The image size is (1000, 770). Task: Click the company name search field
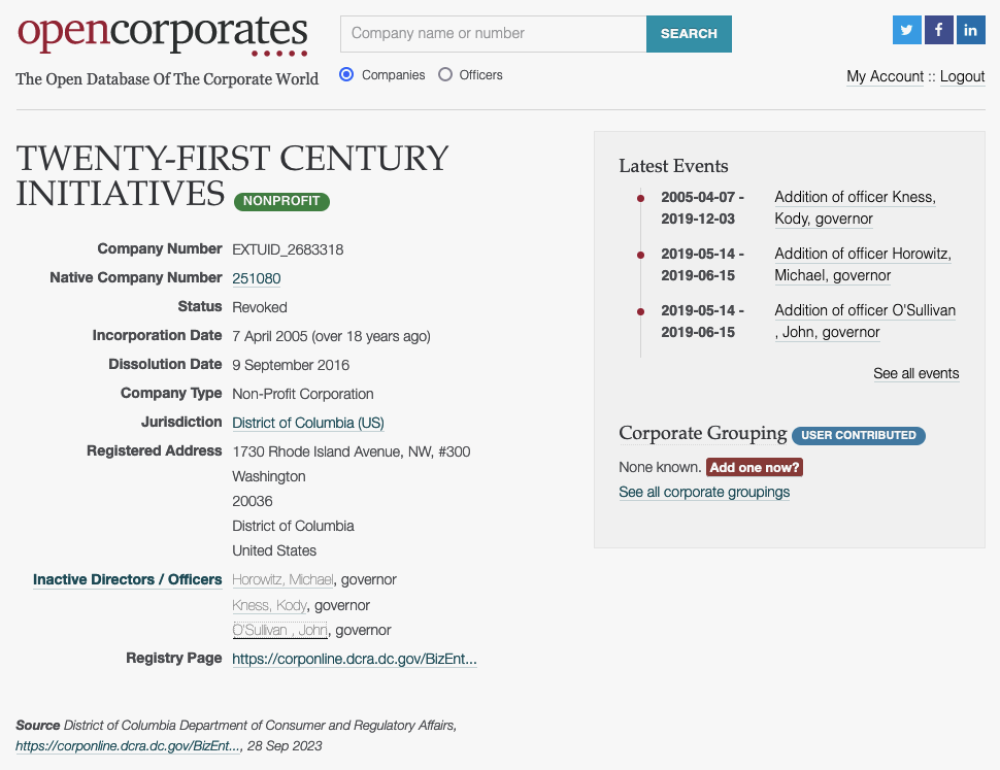pyautogui.click(x=493, y=34)
